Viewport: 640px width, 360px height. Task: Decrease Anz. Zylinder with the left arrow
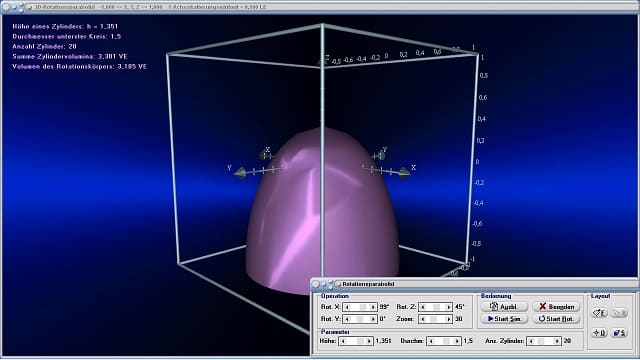[531, 341]
